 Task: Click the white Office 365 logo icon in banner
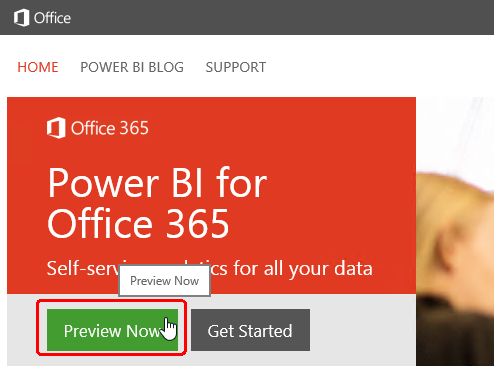[x=56, y=128]
